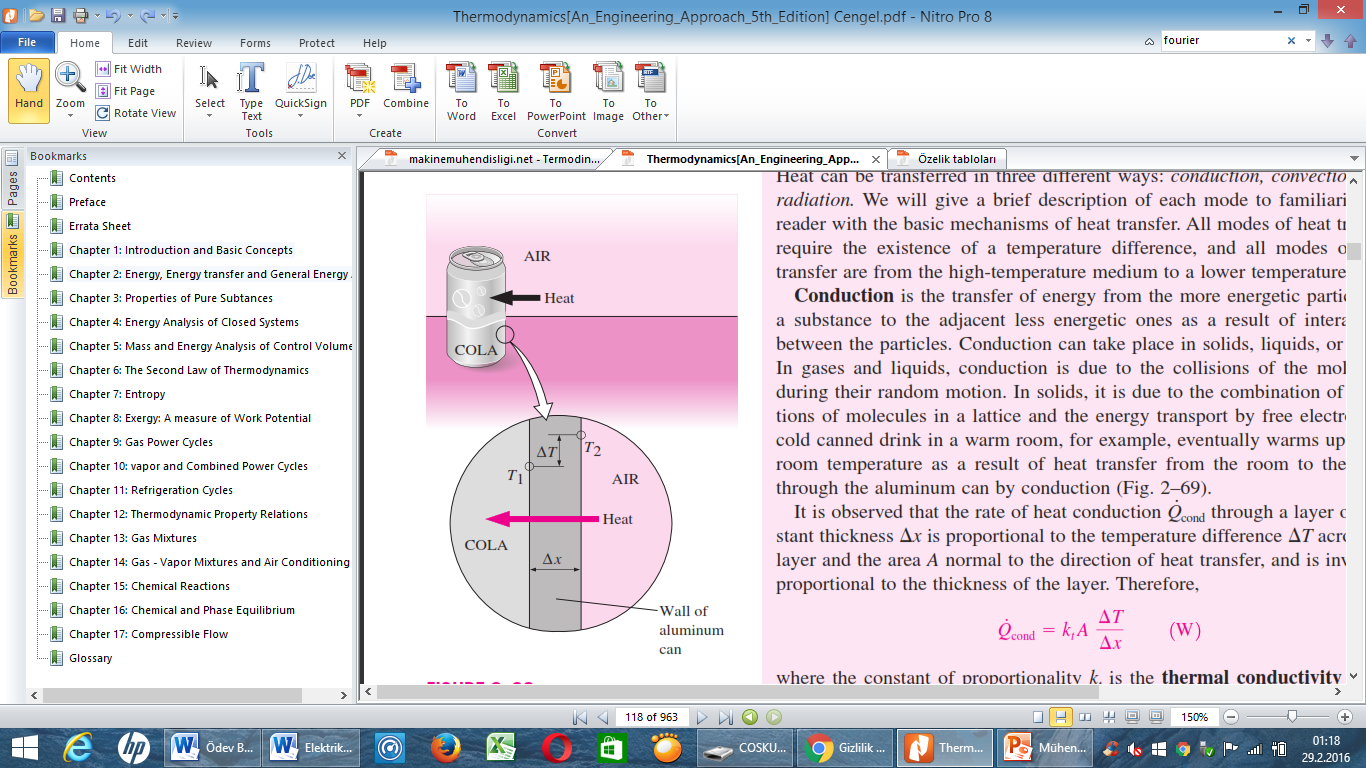This screenshot has height=768, width=1366.
Task: Switch to Protect ribbon tab
Action: [x=317, y=43]
